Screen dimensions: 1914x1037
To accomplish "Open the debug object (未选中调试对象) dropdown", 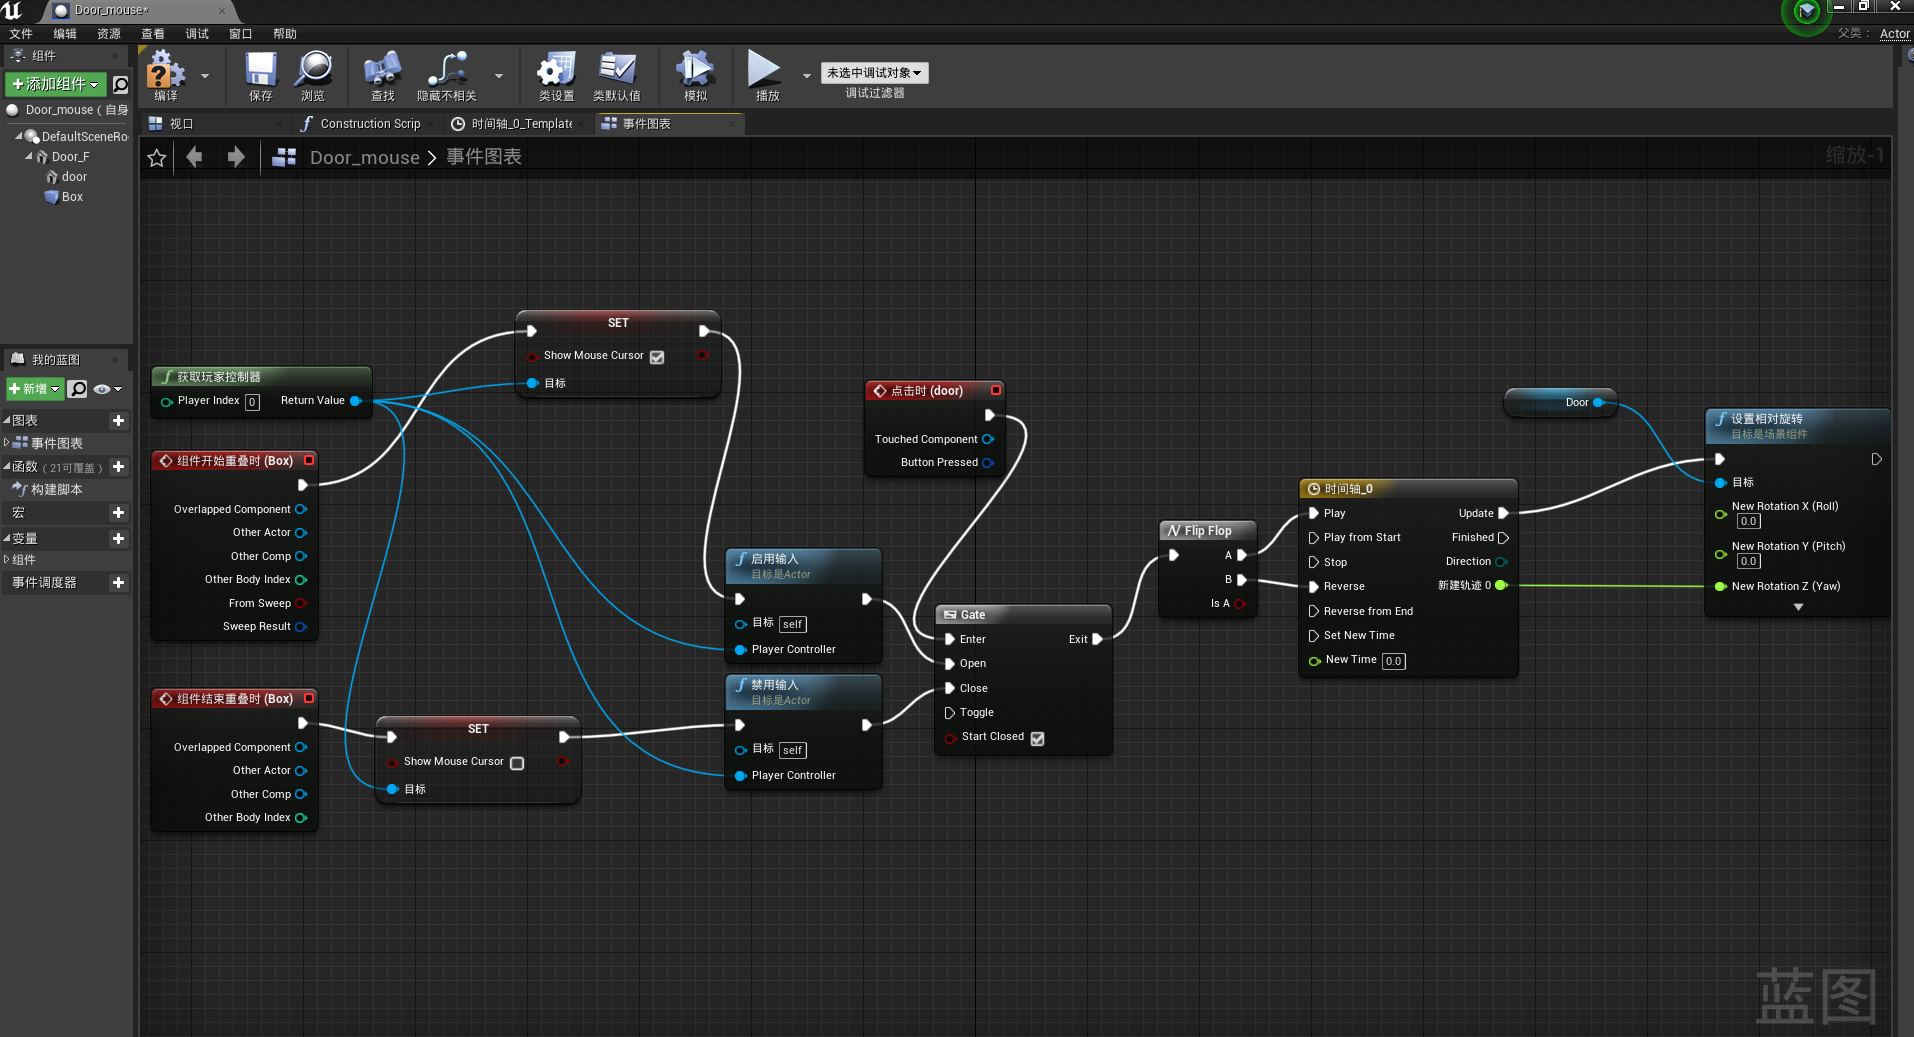I will coord(874,73).
